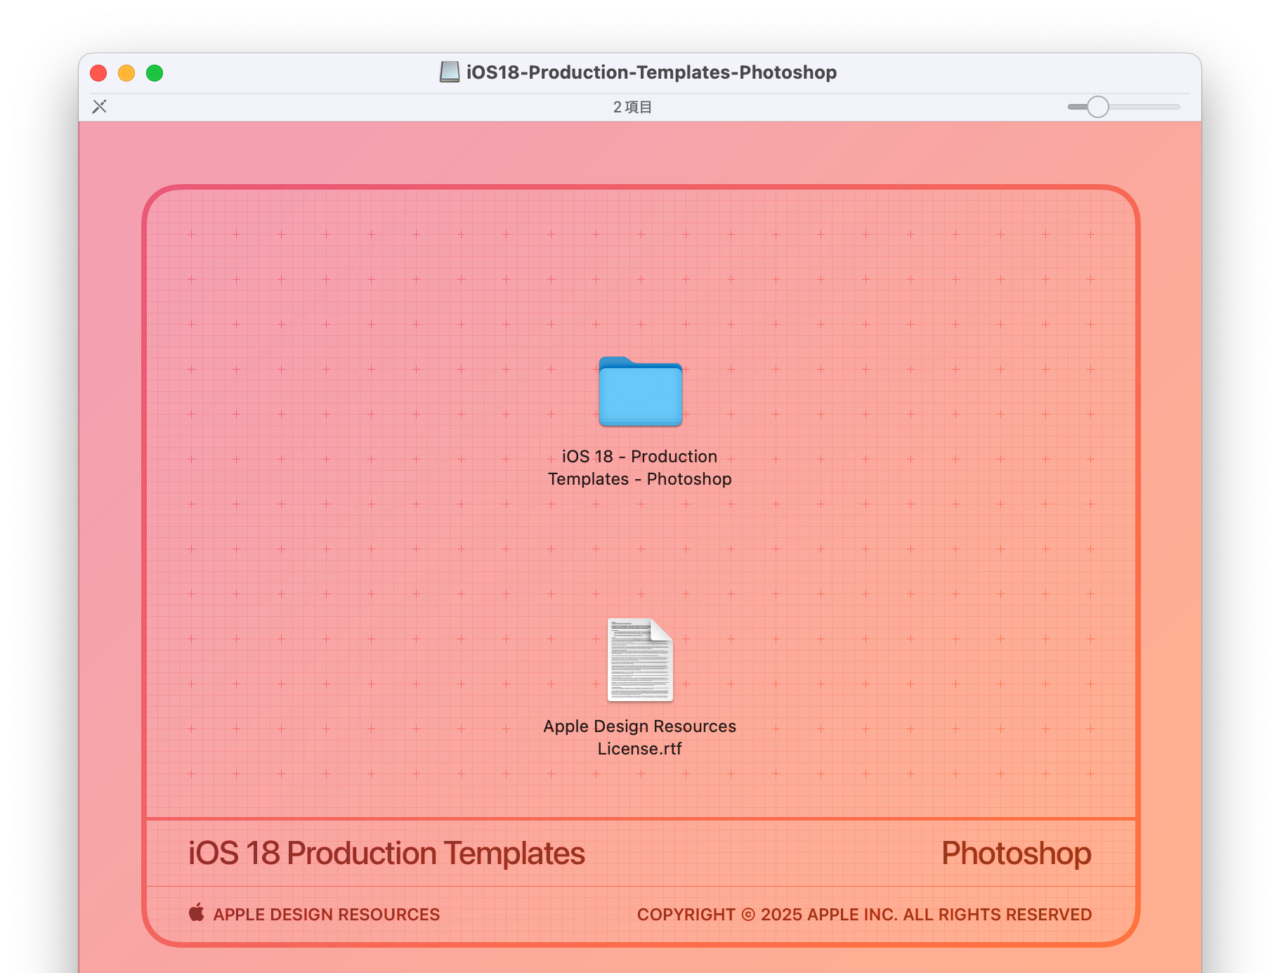
Task: Close the window with the red button
Action: coord(98,73)
